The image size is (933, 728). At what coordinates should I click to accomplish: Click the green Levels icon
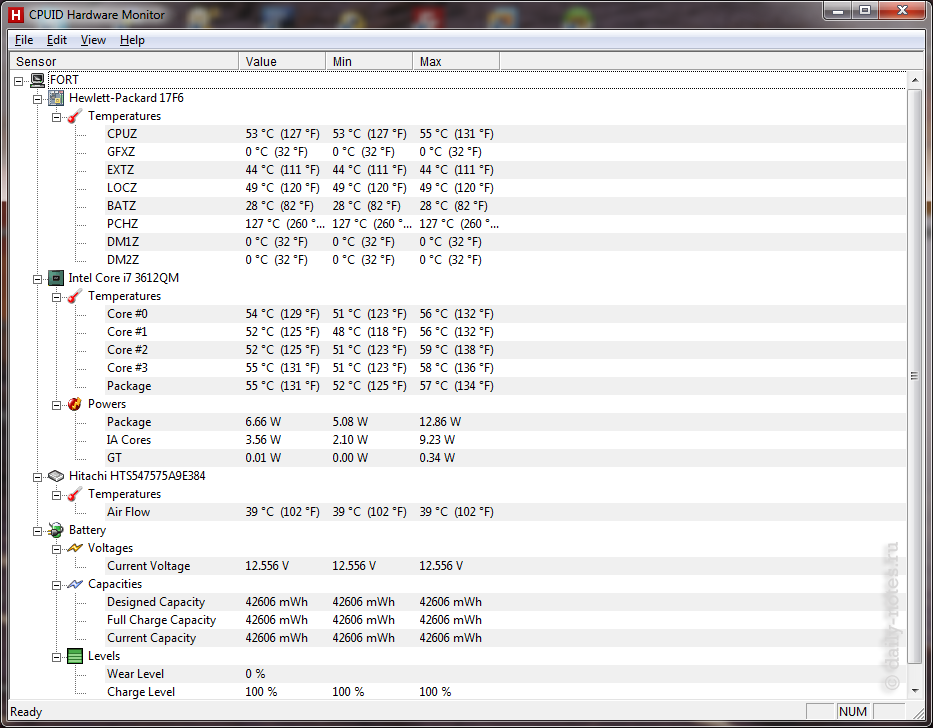click(75, 656)
